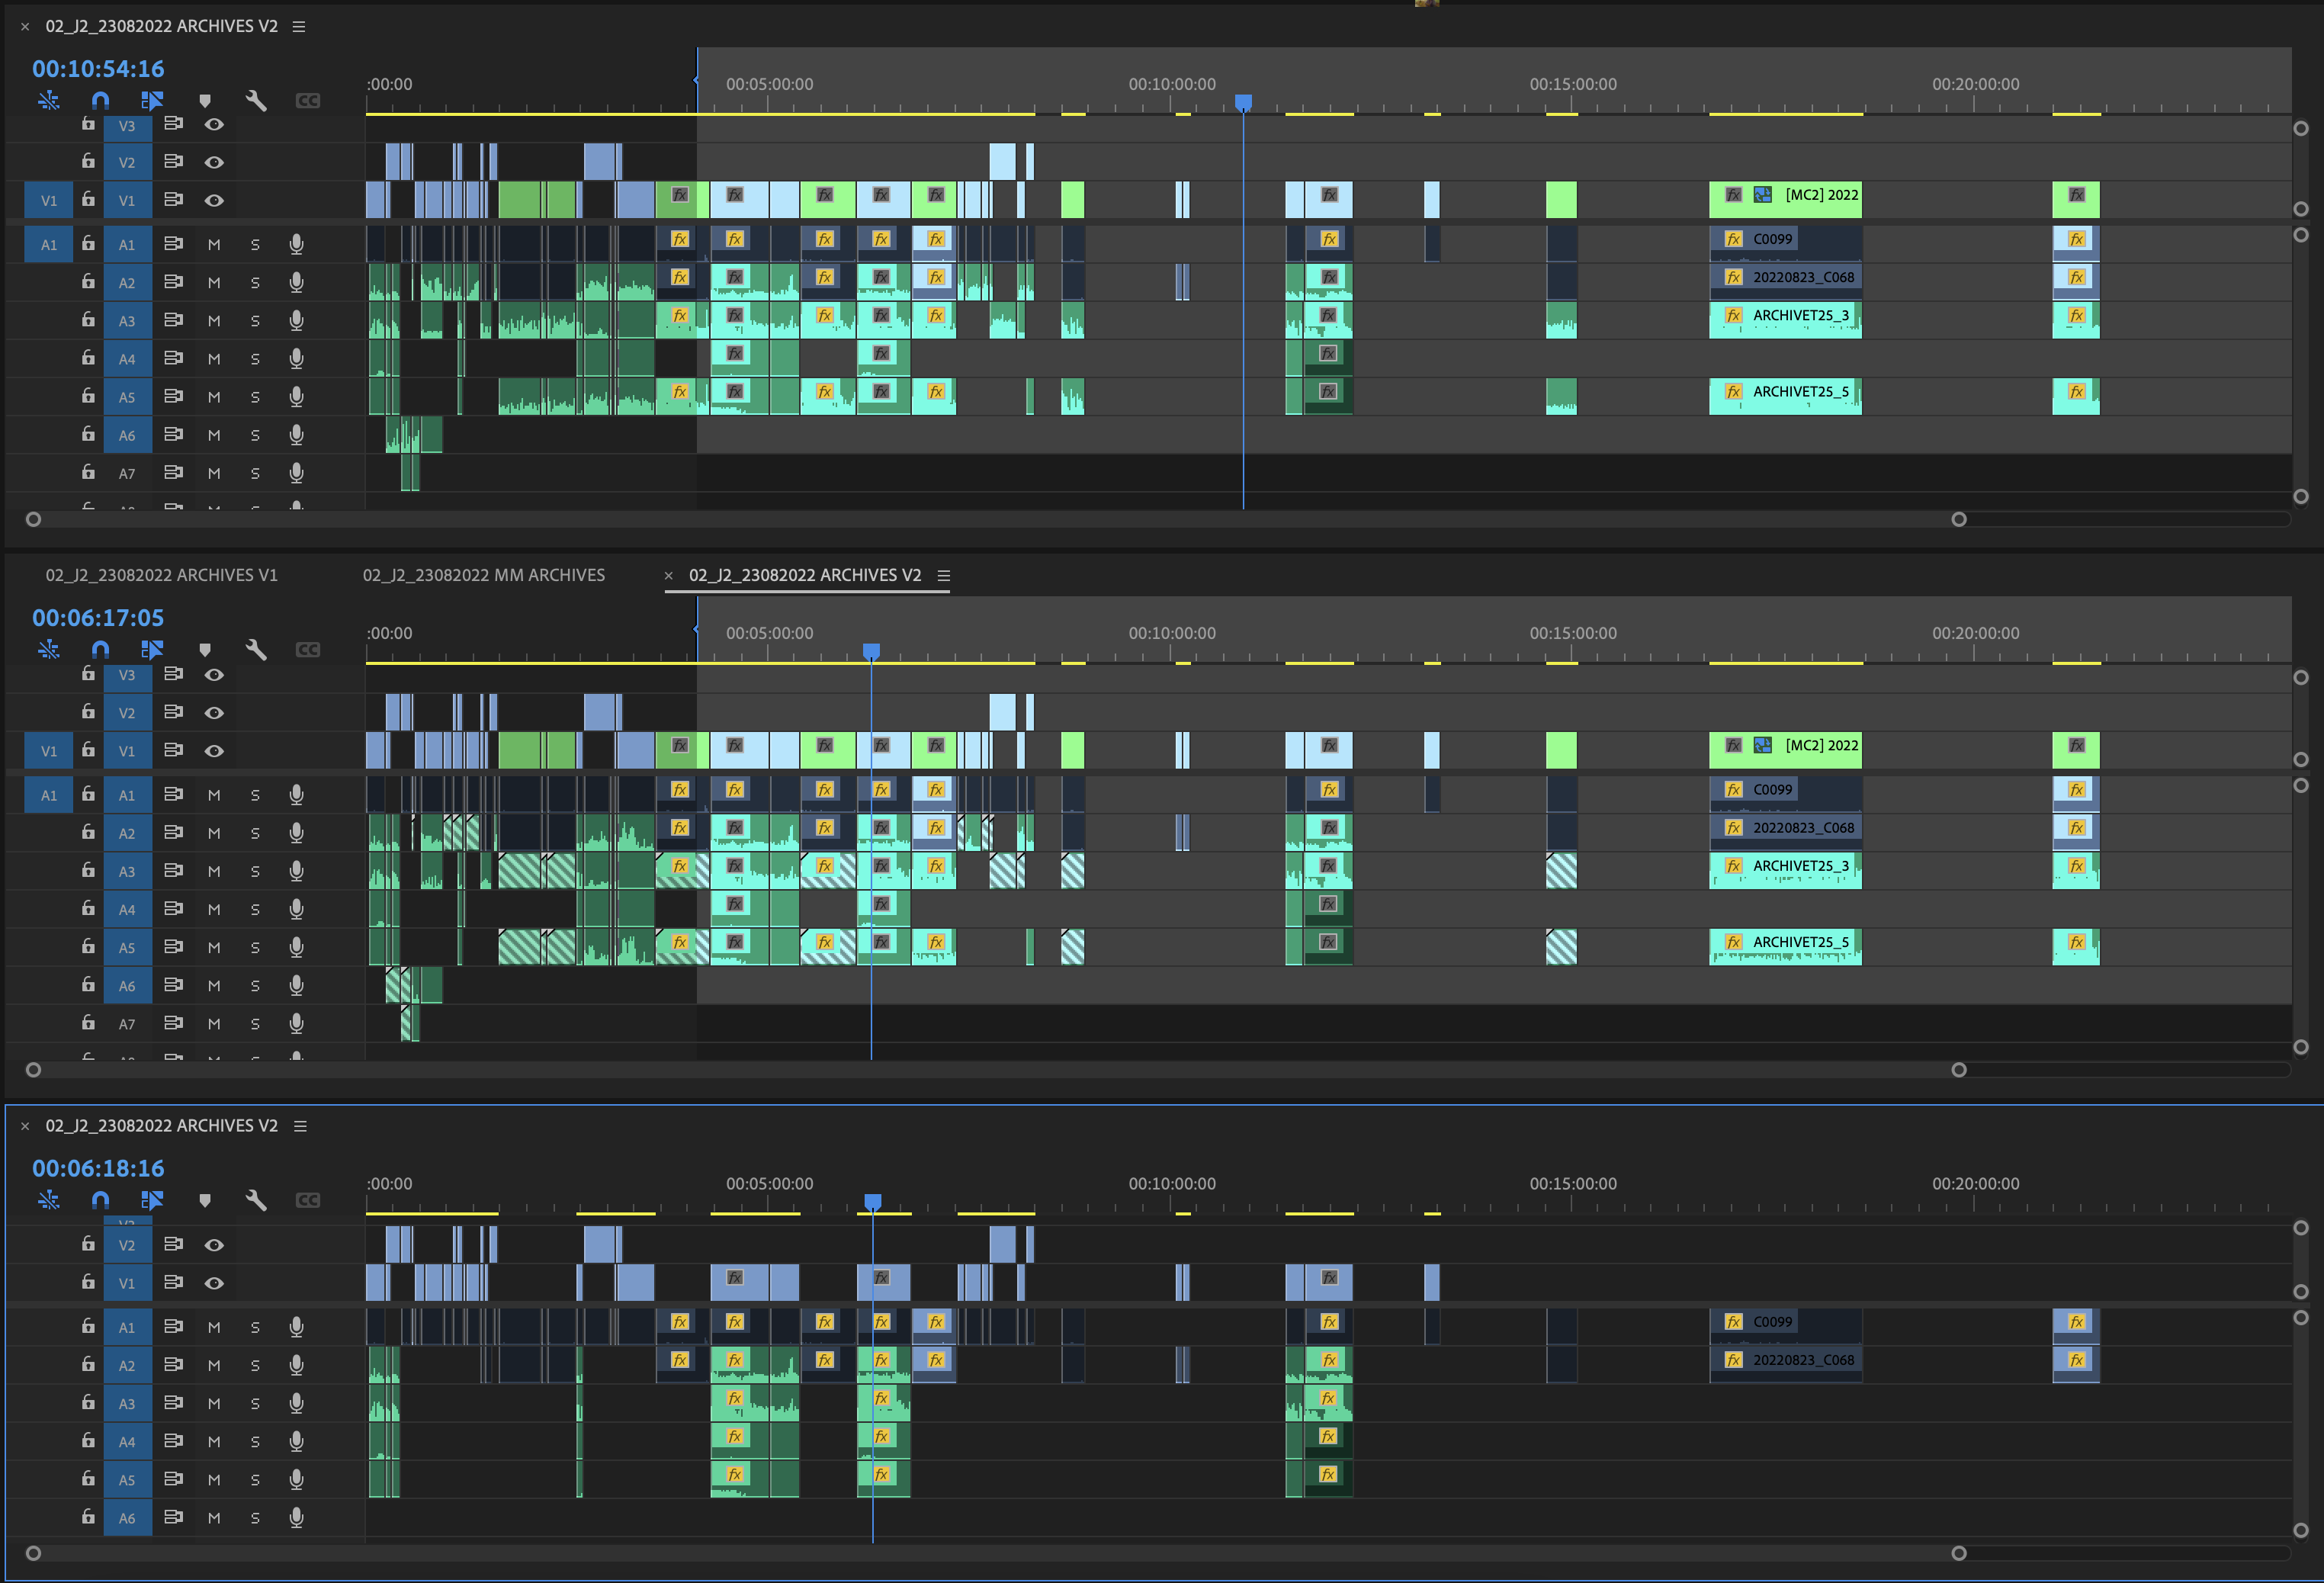Solo track A4 in the 00:06:18:16 timeline
This screenshot has width=2324, height=1583.
[x=255, y=1442]
